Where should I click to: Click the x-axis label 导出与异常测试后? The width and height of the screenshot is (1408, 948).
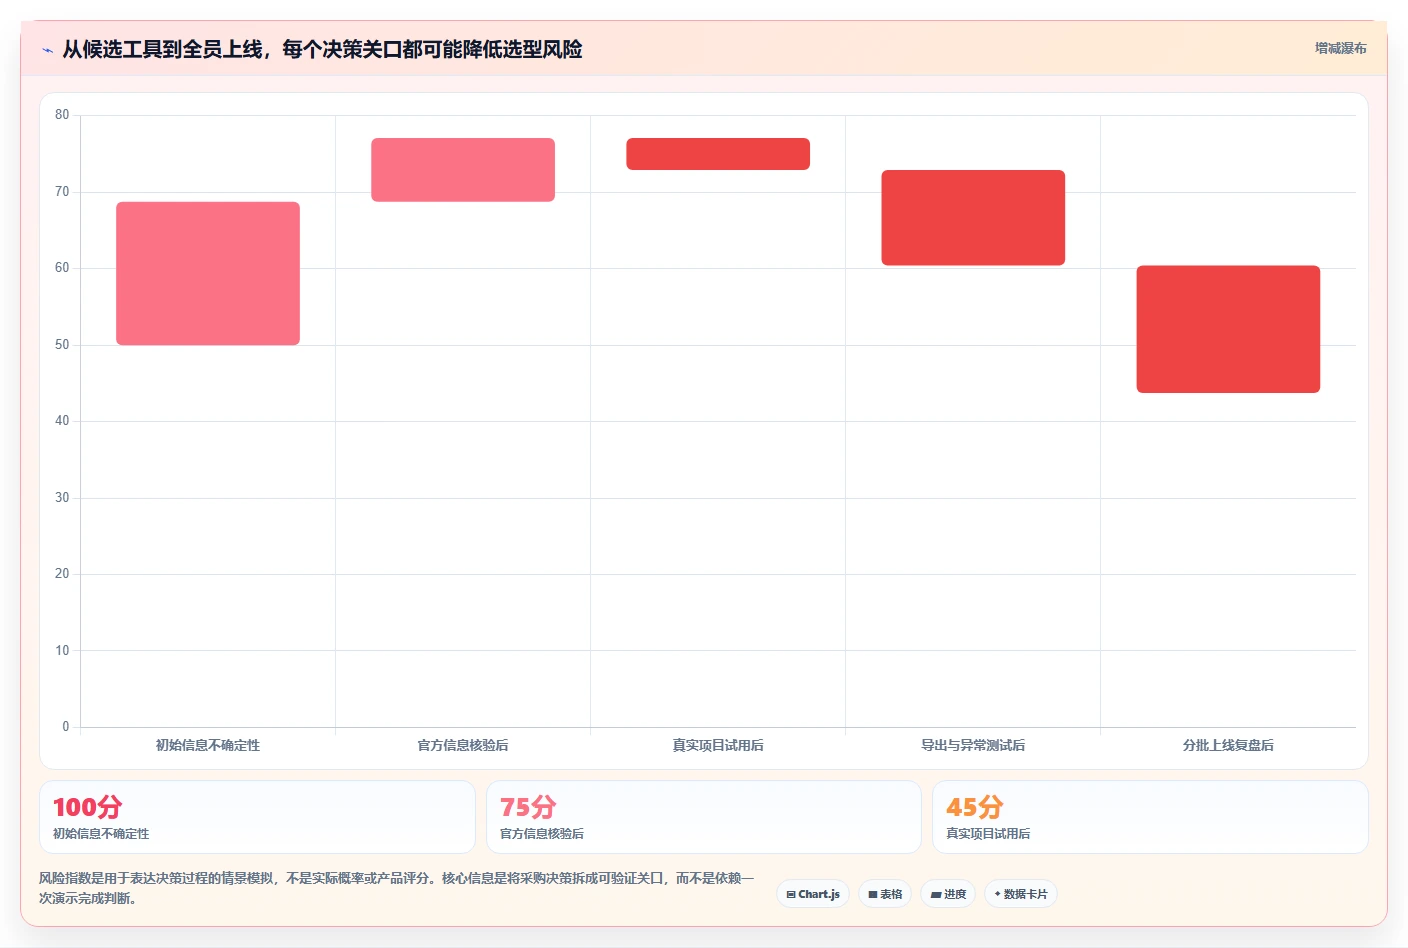point(973,745)
